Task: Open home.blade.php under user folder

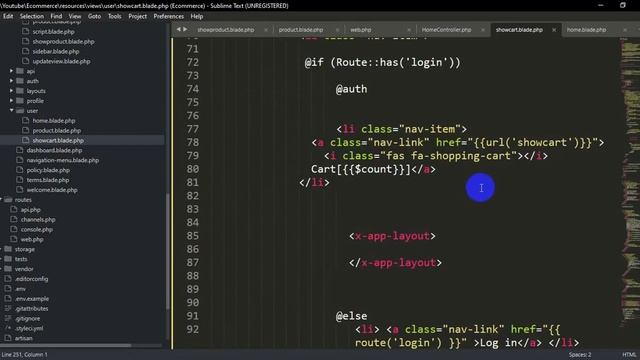Action: [54, 121]
